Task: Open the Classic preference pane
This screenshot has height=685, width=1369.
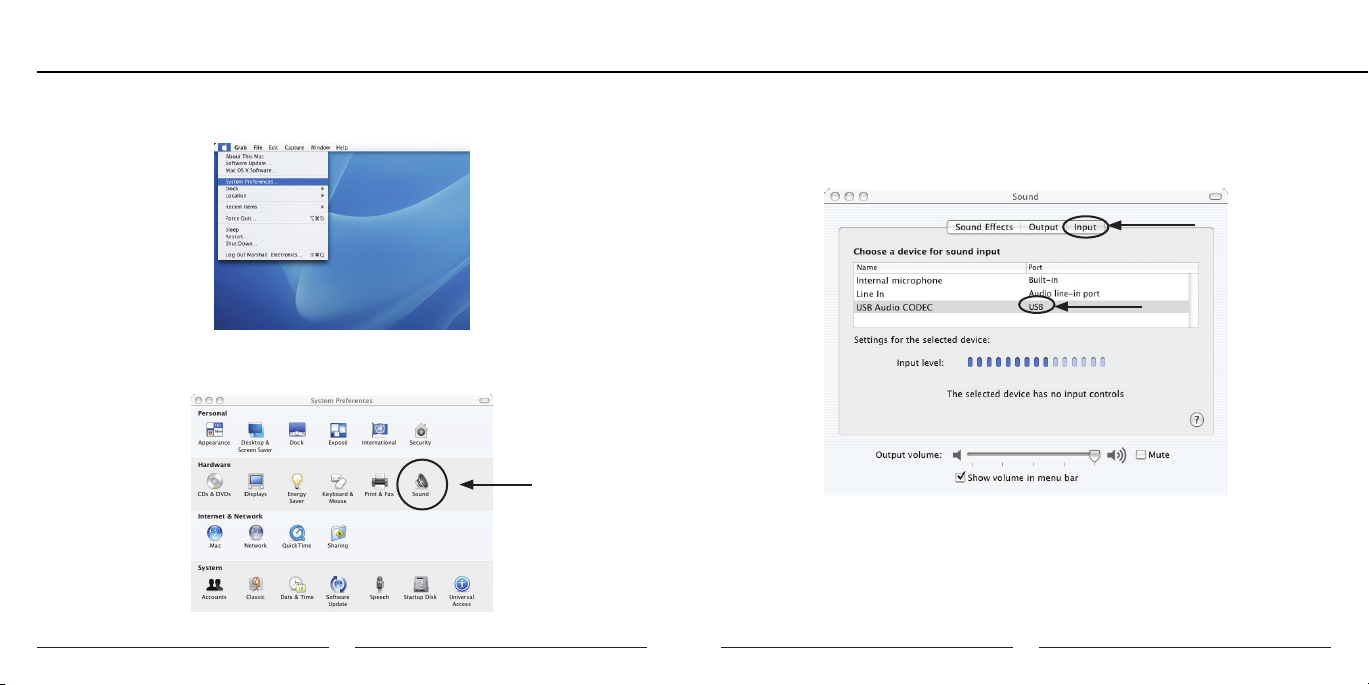Action: click(x=255, y=587)
